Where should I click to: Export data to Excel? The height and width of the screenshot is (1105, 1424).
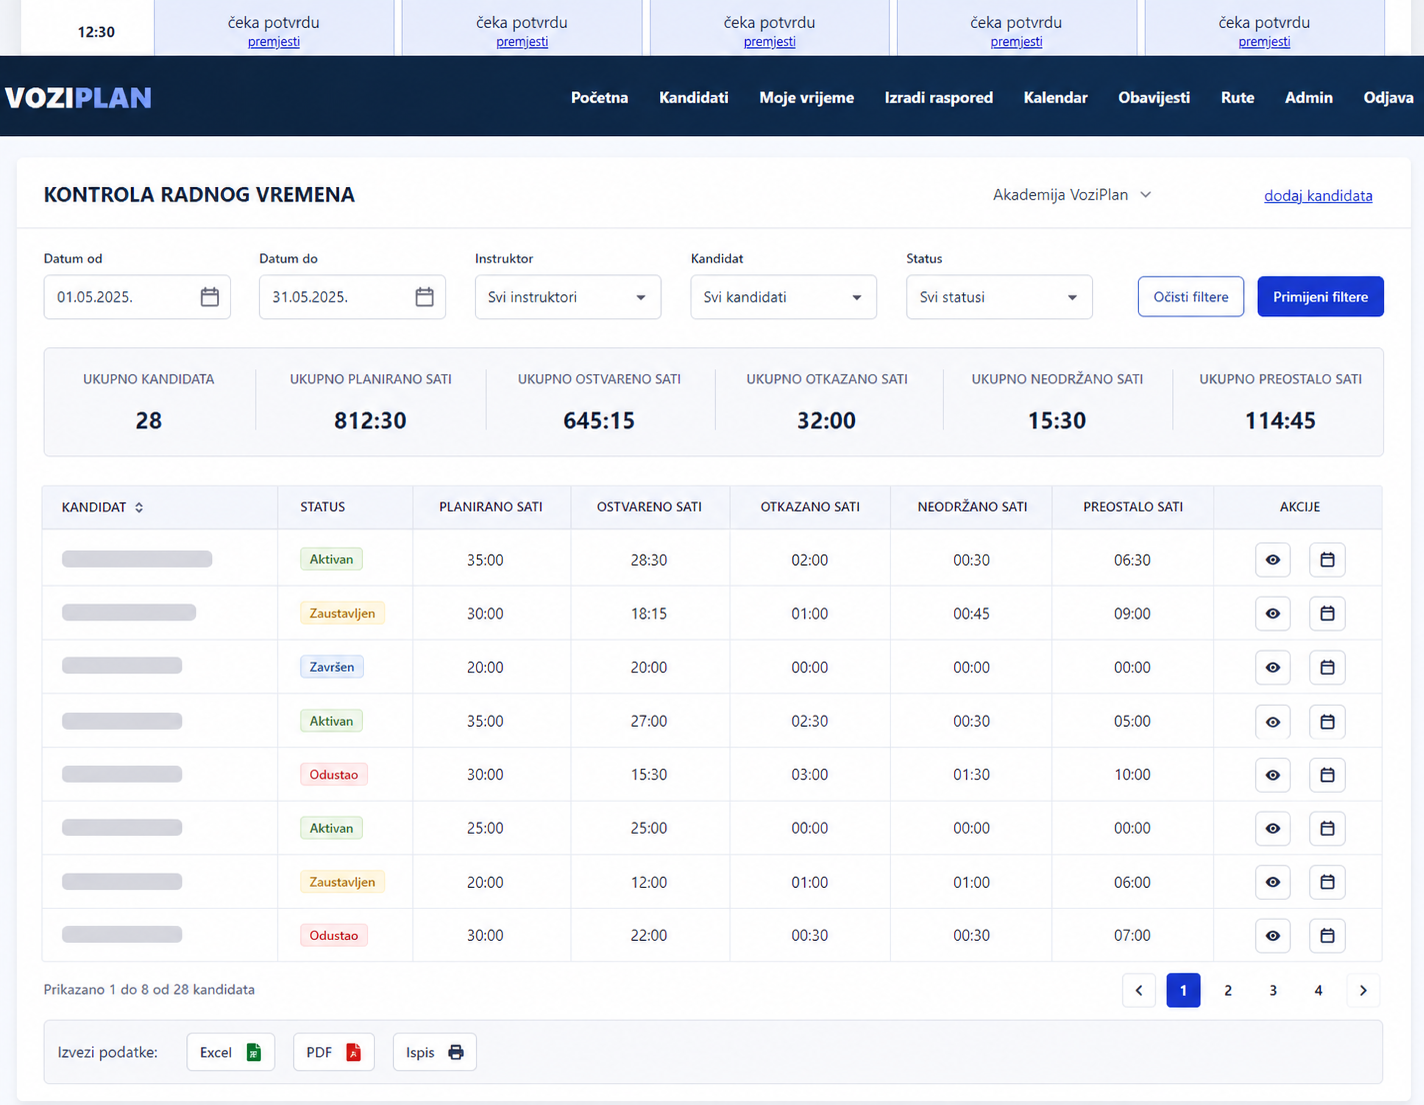pyautogui.click(x=230, y=1052)
